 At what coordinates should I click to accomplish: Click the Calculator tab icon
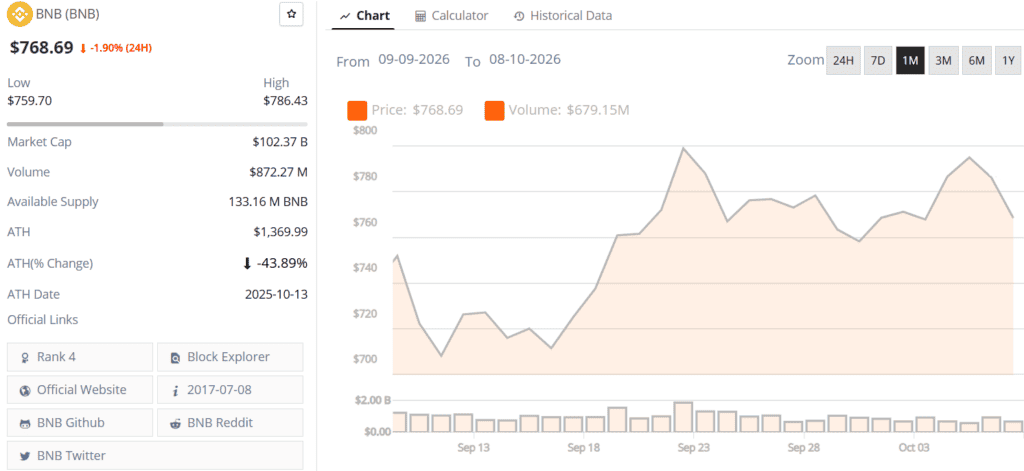click(421, 16)
